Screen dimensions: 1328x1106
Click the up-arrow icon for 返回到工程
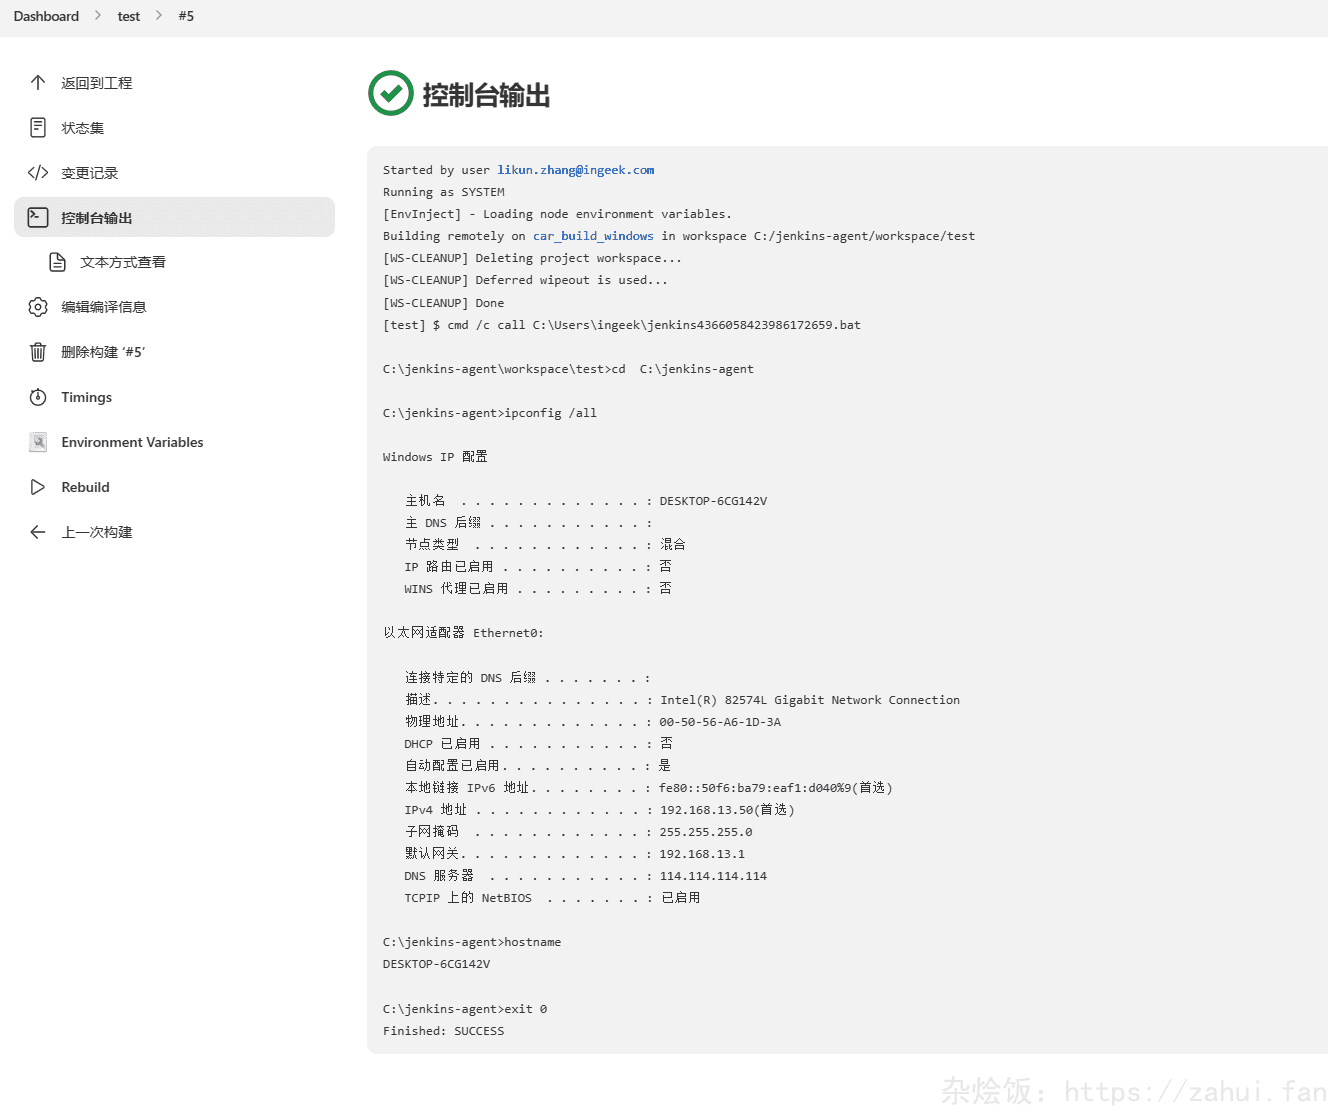click(38, 83)
